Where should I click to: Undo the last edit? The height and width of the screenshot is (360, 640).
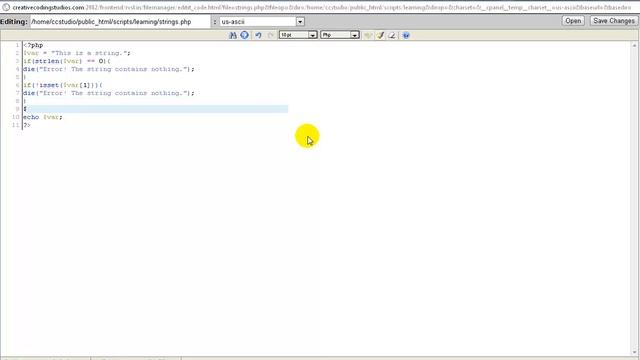[258, 35]
